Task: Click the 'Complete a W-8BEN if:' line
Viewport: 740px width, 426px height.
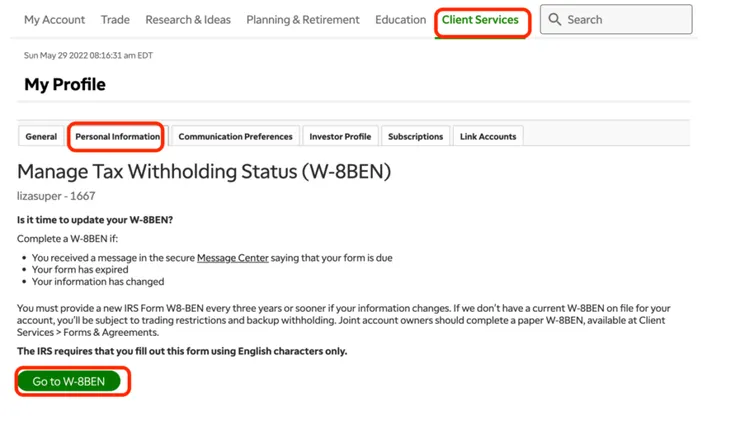Action: pyautogui.click(x=67, y=239)
